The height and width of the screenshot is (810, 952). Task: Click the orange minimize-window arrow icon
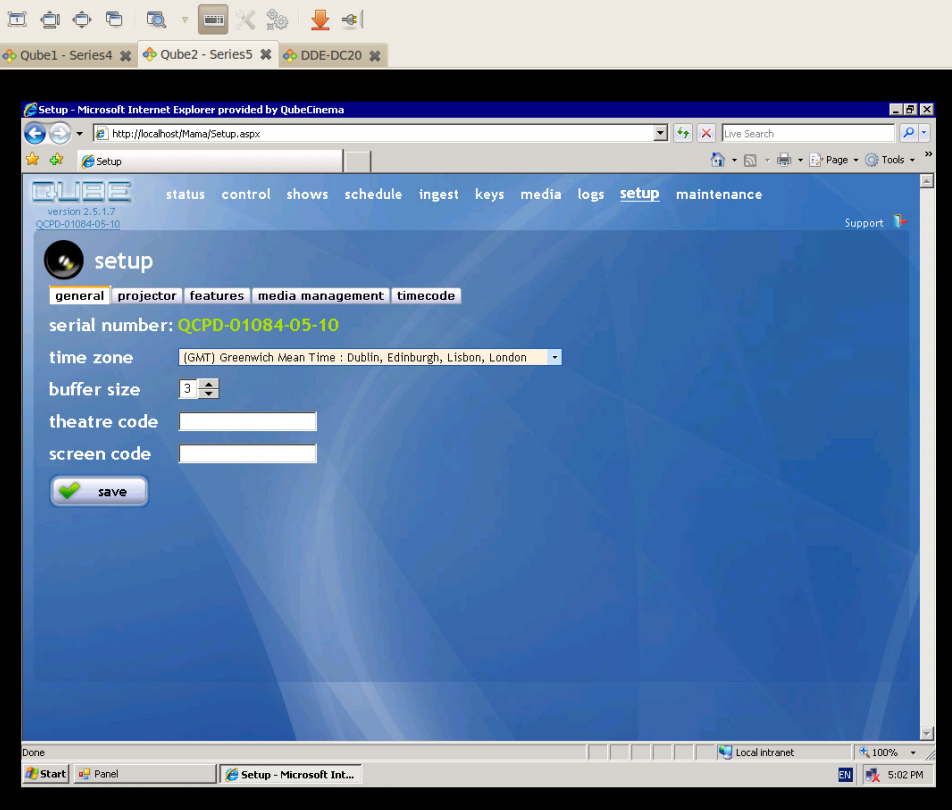[x=320, y=19]
